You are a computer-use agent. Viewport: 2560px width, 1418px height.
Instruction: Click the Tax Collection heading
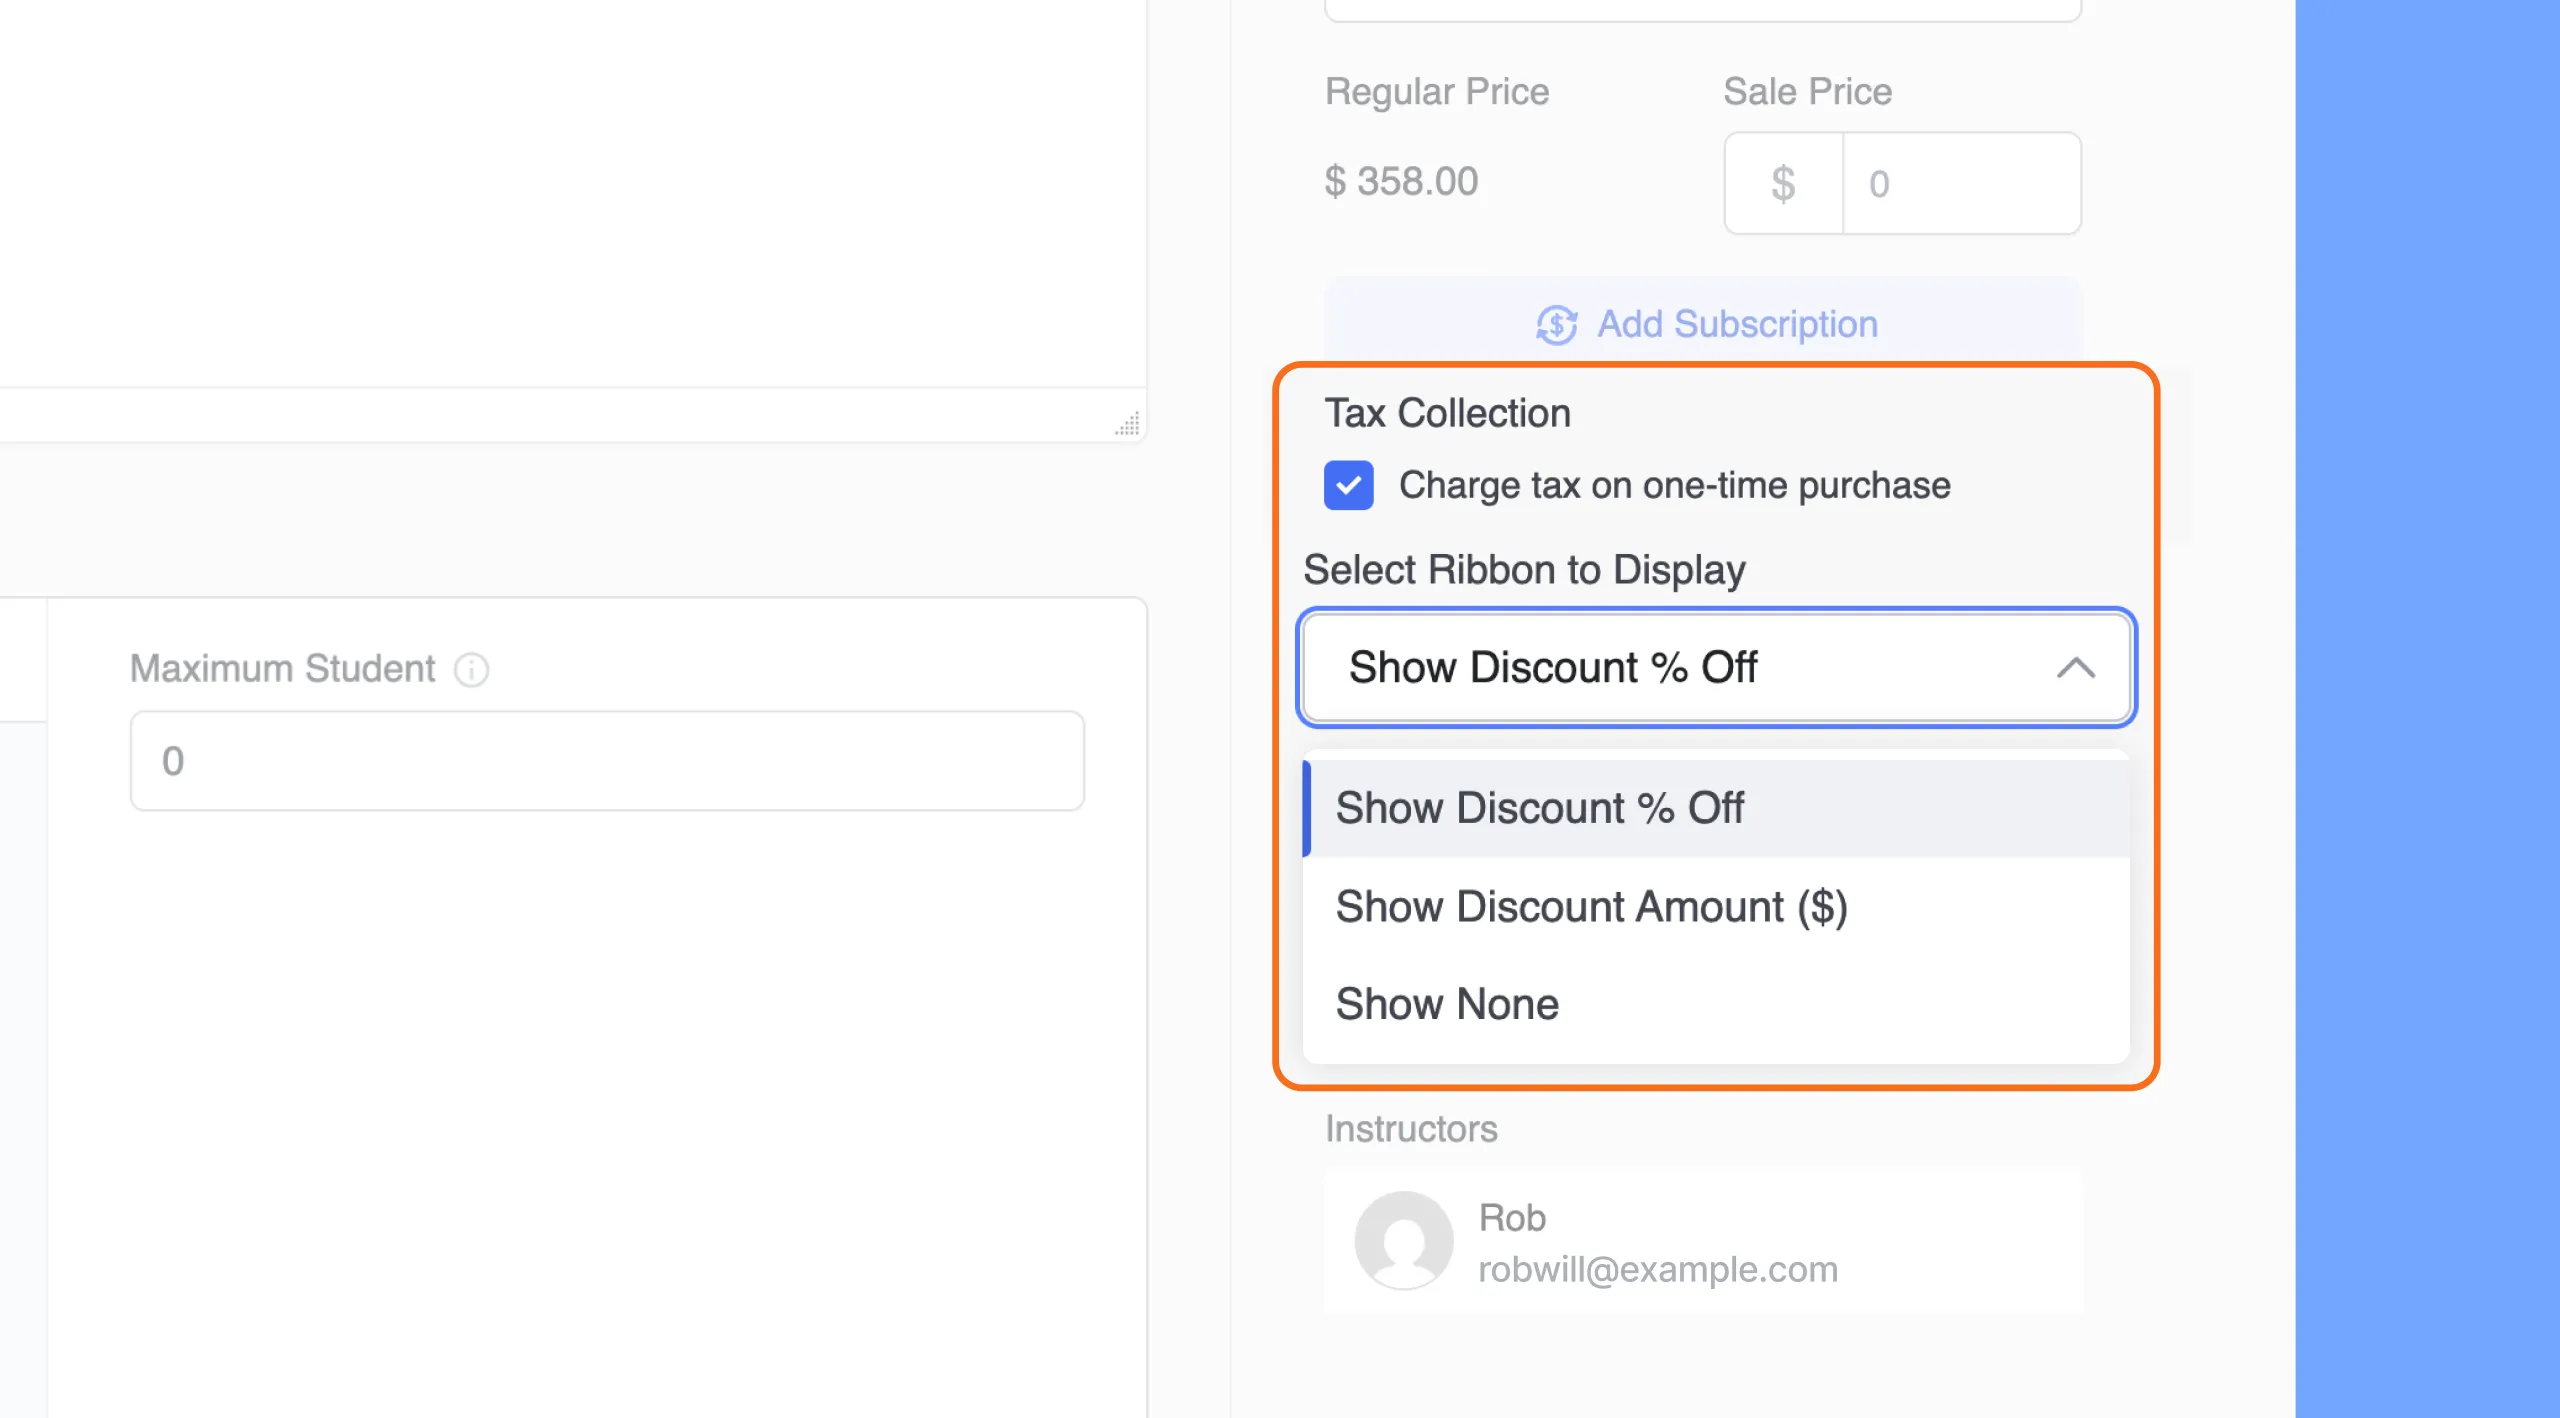tap(1447, 413)
